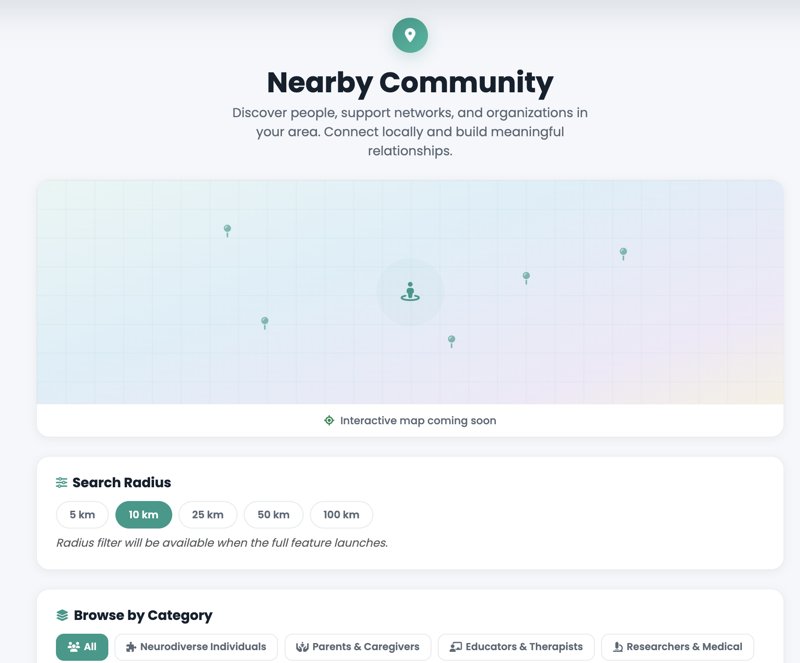The image size is (800, 663).
Task: Click the lowest pin on the map
Action: pyautogui.click(x=451, y=342)
